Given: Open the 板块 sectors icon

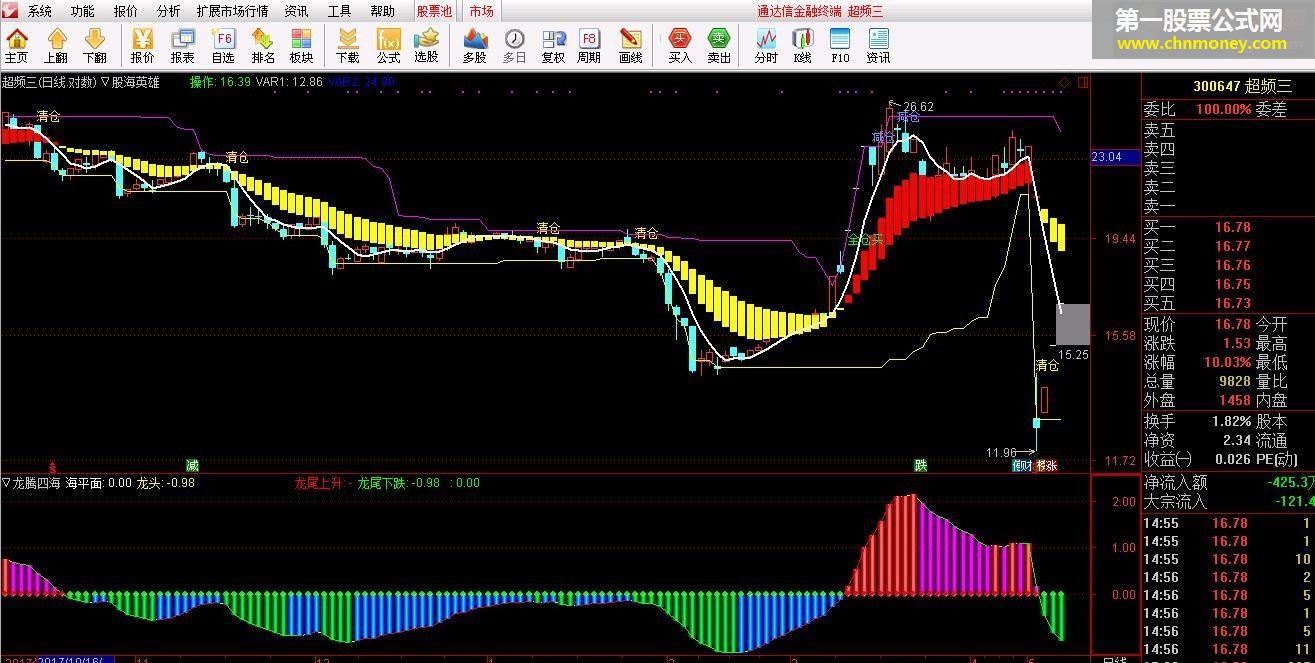Looking at the screenshot, I should (301, 46).
